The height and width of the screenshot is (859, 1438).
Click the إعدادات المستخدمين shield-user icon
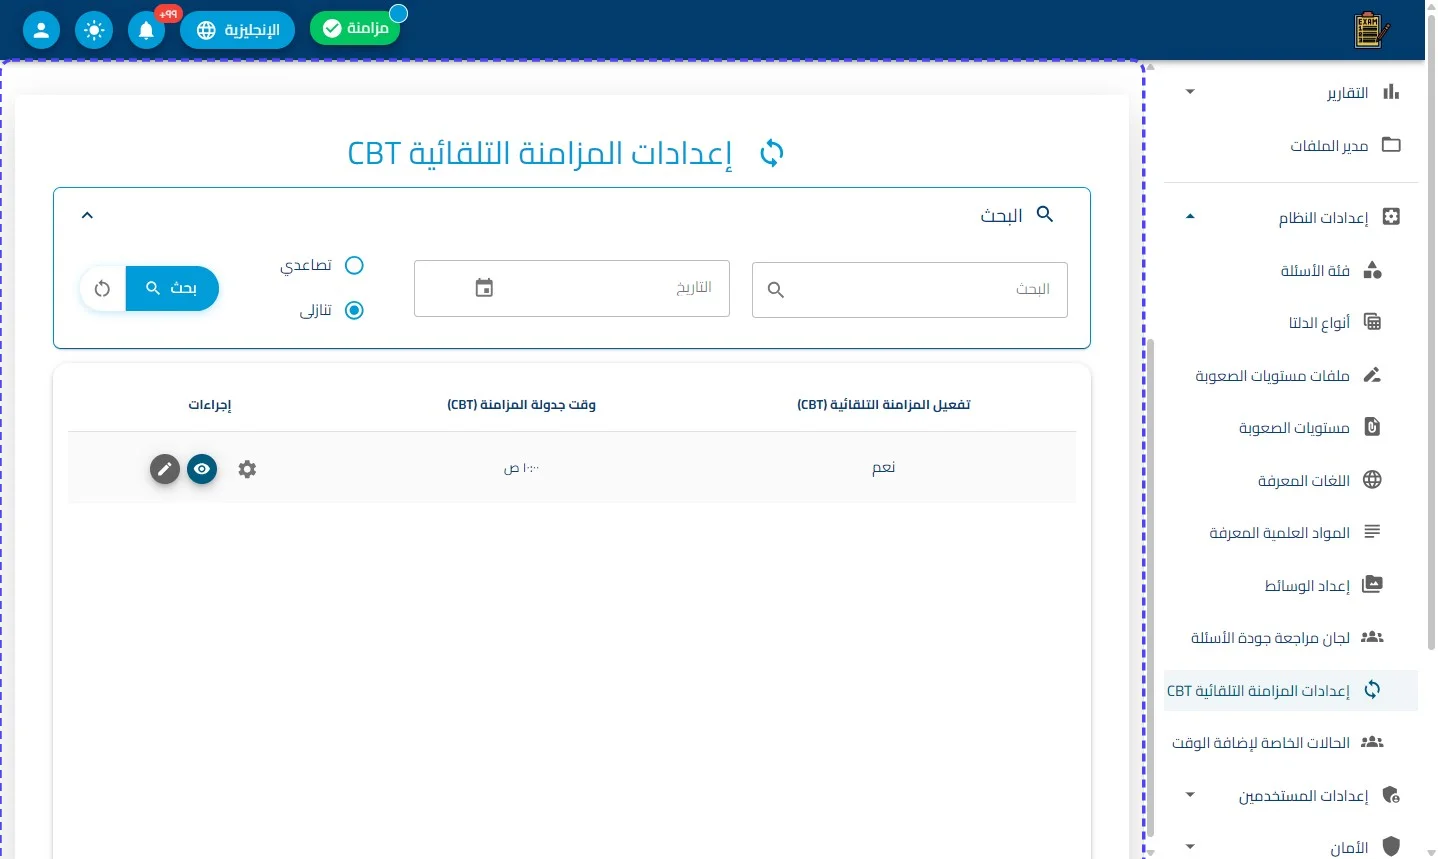pos(1391,795)
